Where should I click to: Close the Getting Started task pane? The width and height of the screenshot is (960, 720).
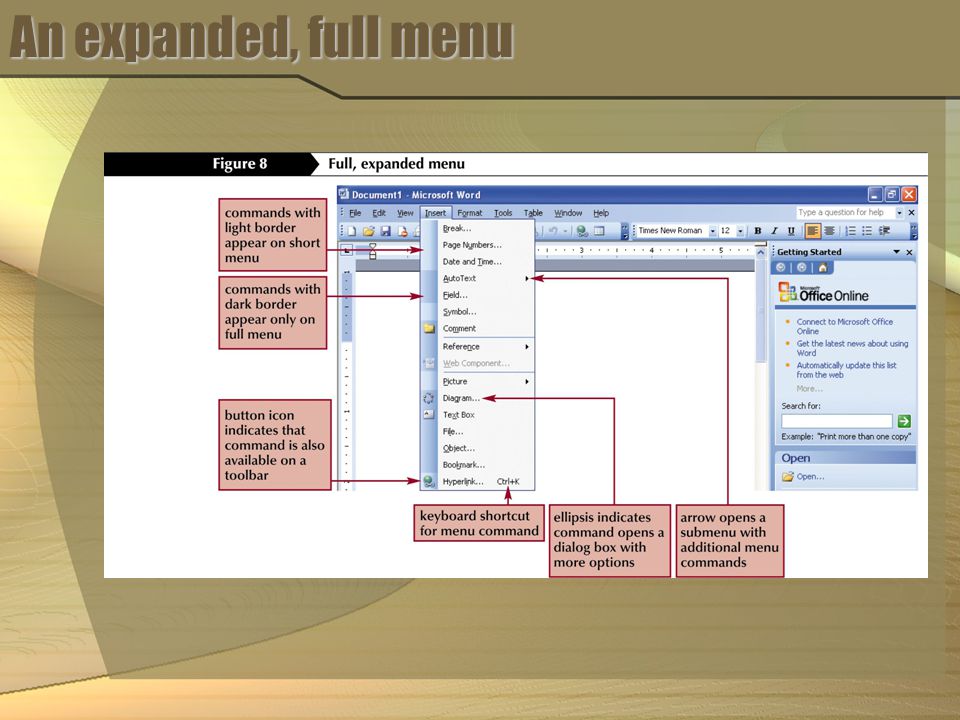coord(909,252)
